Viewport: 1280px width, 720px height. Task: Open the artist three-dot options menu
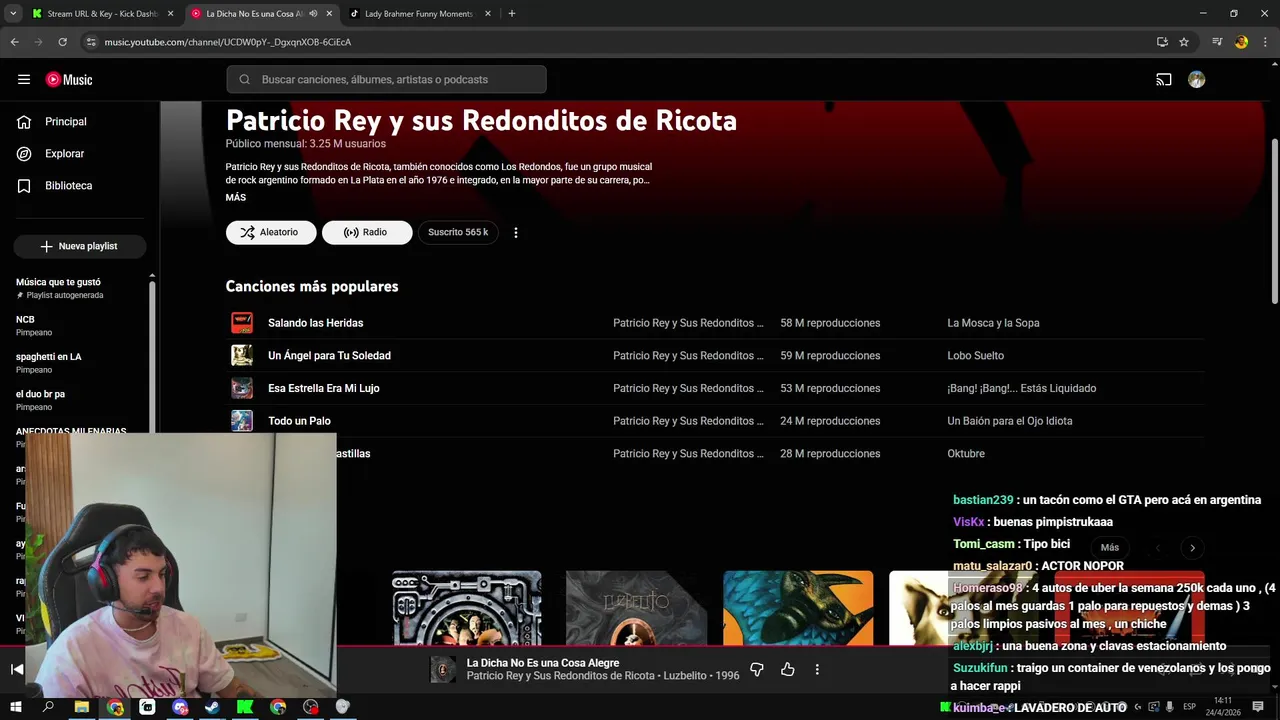516,232
